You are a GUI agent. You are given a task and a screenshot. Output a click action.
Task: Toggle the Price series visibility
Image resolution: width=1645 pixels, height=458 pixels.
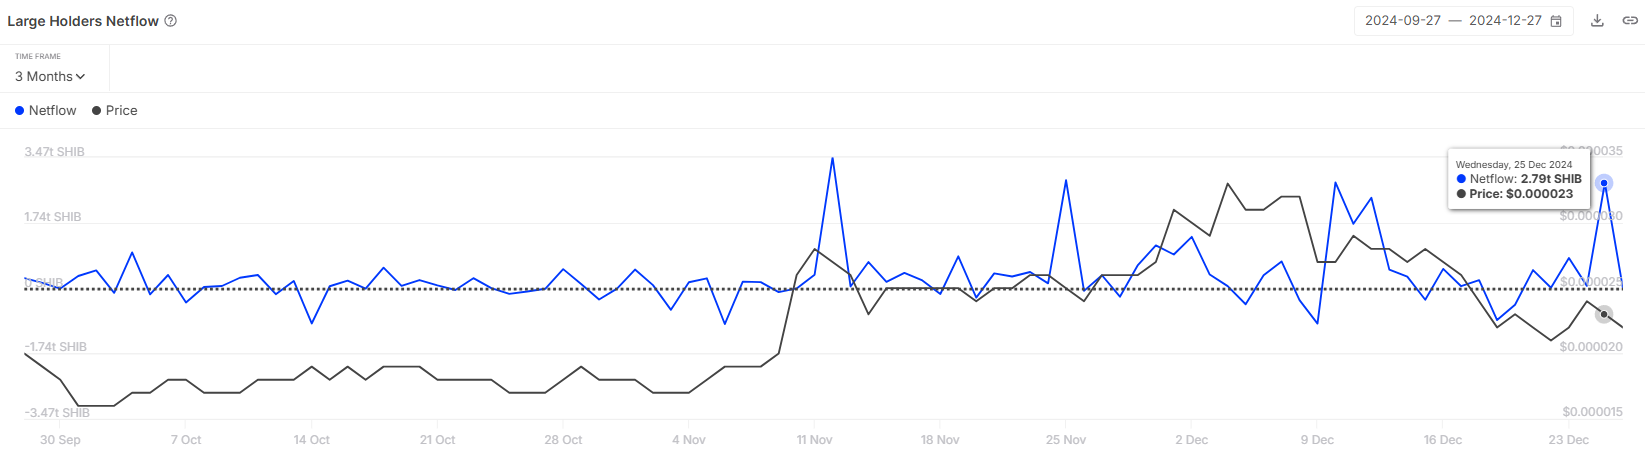click(x=115, y=111)
